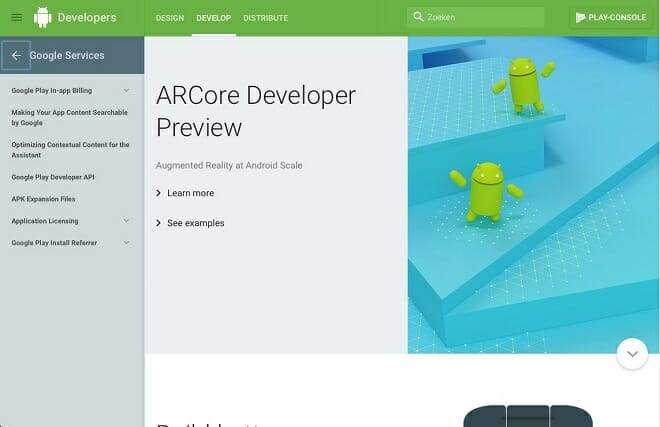Click the chevron beside Learn more
The height and width of the screenshot is (427, 660).
point(158,193)
